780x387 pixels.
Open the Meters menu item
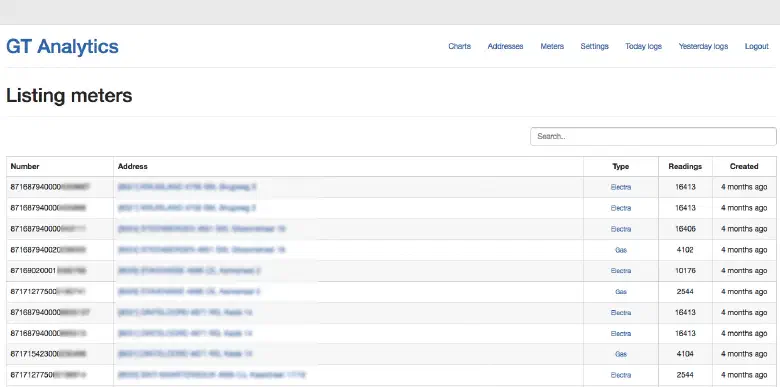552,46
